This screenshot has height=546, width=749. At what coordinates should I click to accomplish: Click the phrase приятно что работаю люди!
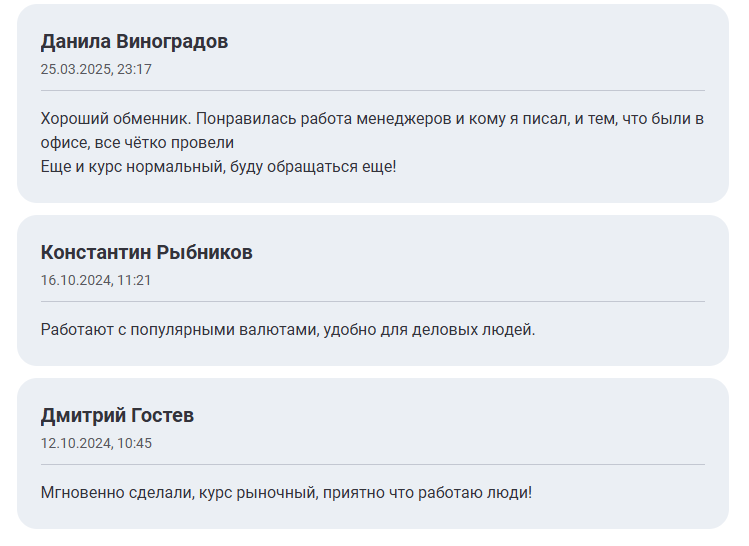pyautogui.click(x=427, y=492)
